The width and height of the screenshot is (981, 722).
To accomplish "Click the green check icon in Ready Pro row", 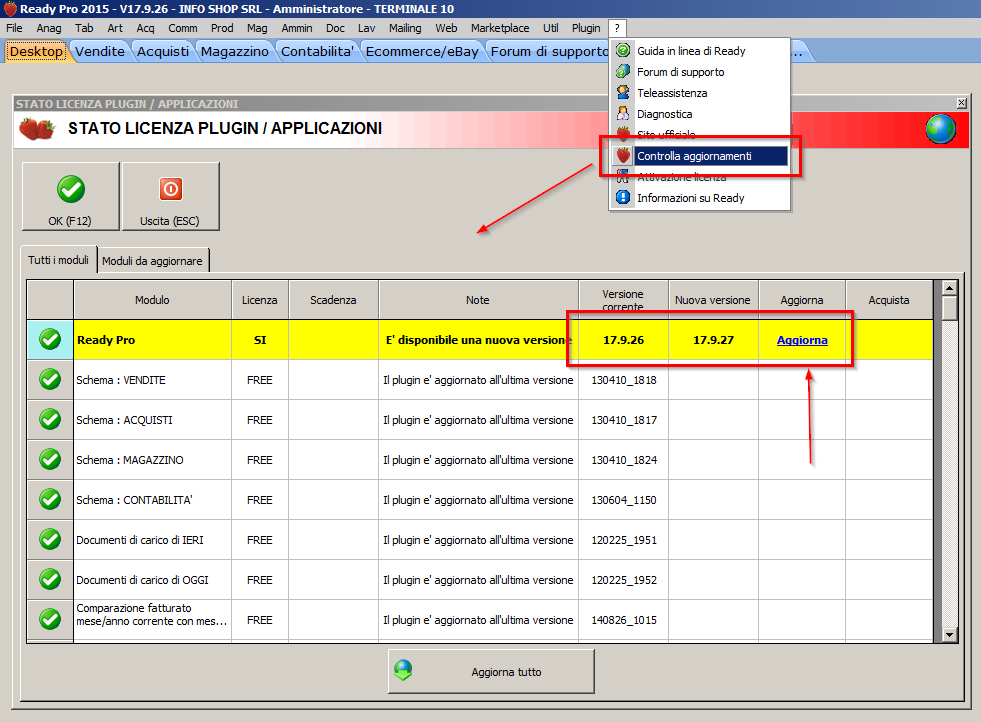I will (50, 340).
